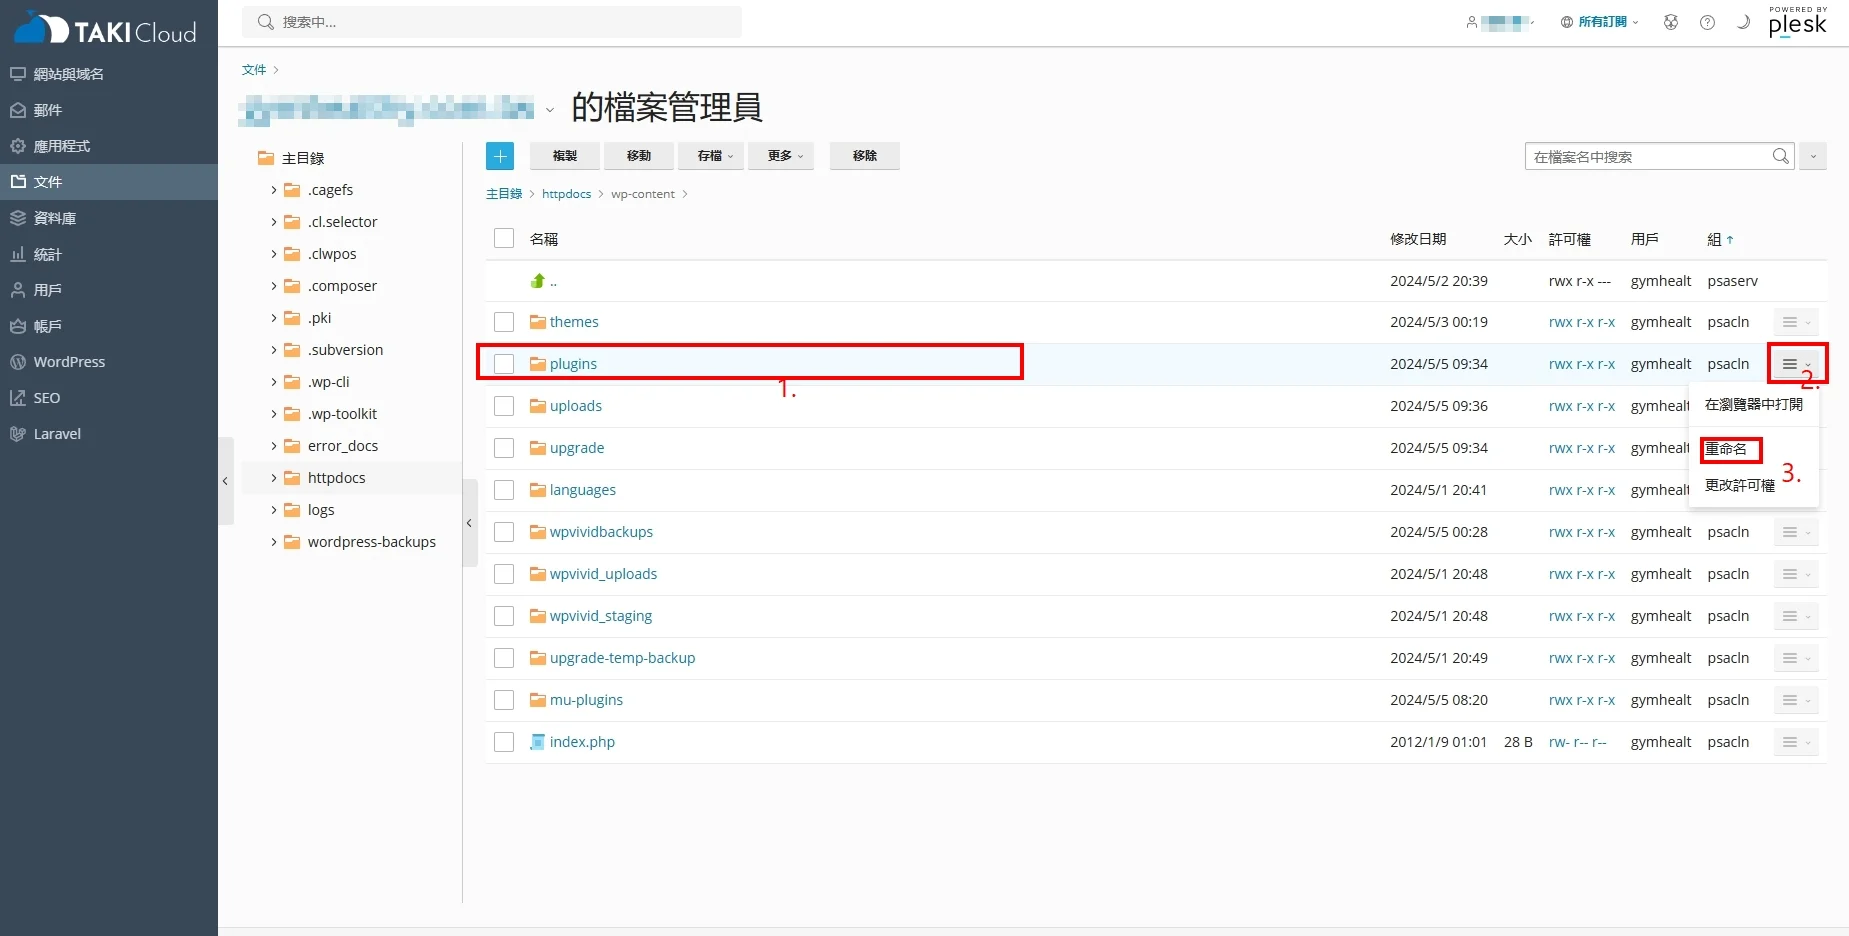The image size is (1849, 936).
Task: Collapse the folder tree panel
Action: [469, 523]
